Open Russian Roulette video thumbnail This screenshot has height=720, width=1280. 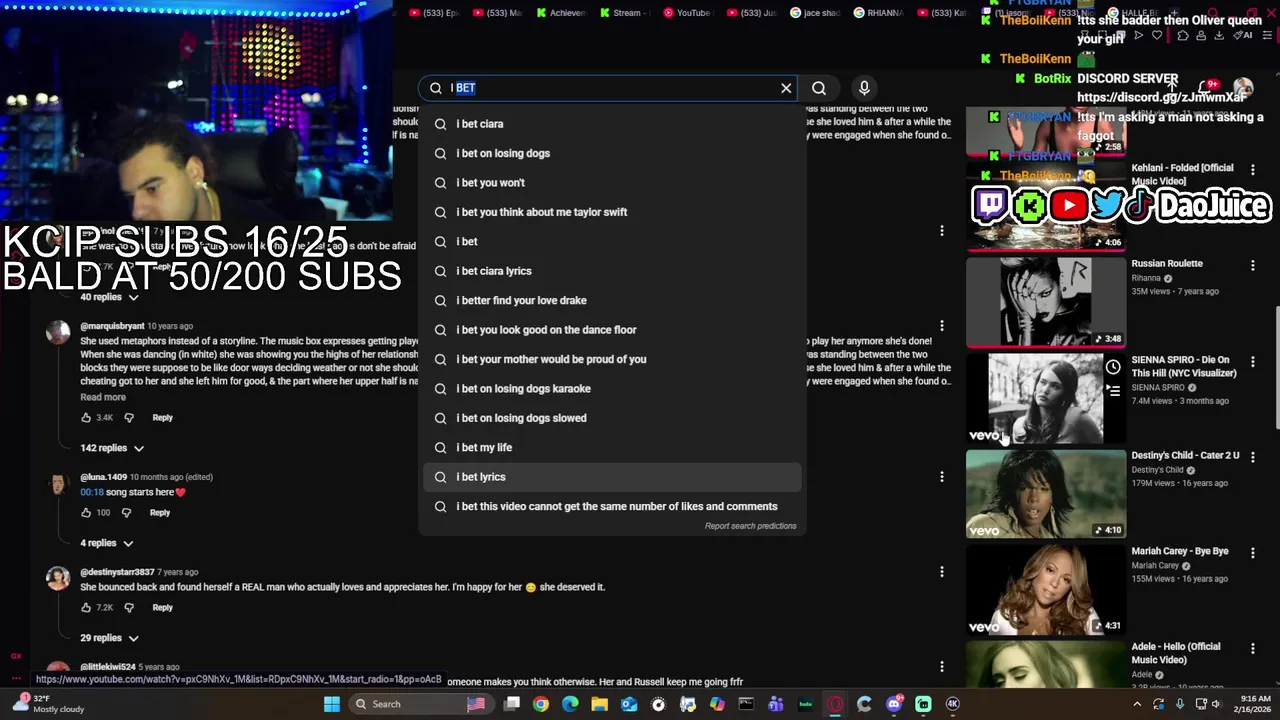coord(1045,301)
